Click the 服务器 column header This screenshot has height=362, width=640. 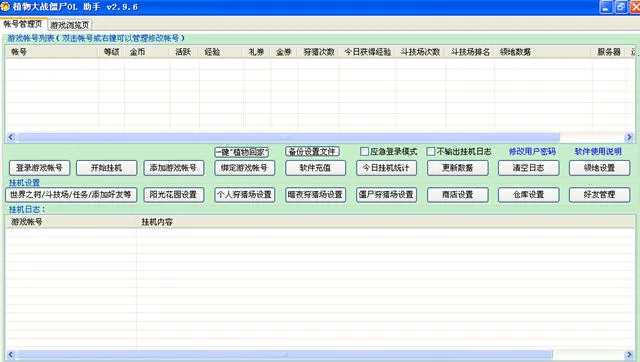click(x=609, y=52)
